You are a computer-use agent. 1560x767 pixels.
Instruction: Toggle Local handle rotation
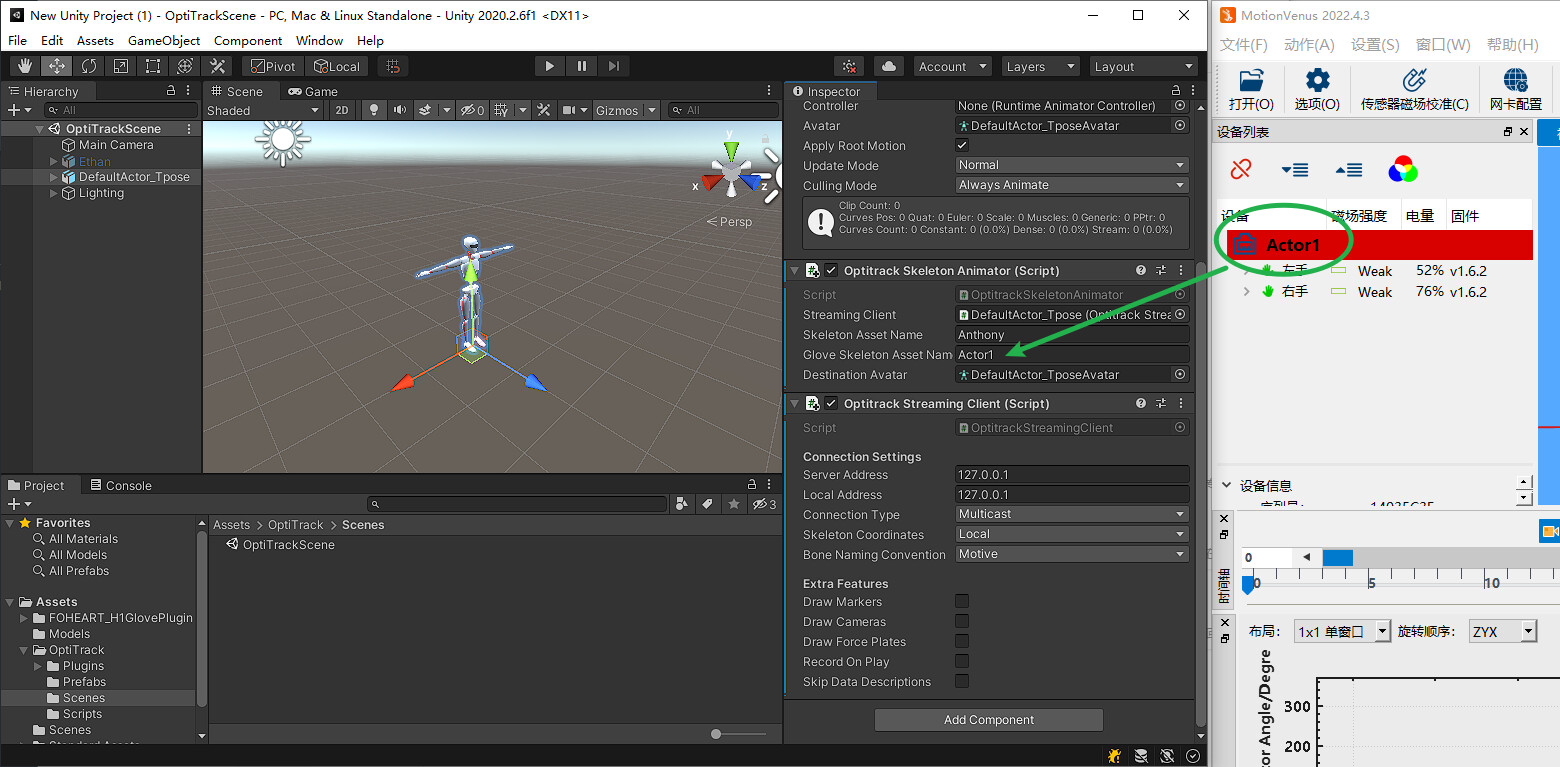click(x=336, y=66)
